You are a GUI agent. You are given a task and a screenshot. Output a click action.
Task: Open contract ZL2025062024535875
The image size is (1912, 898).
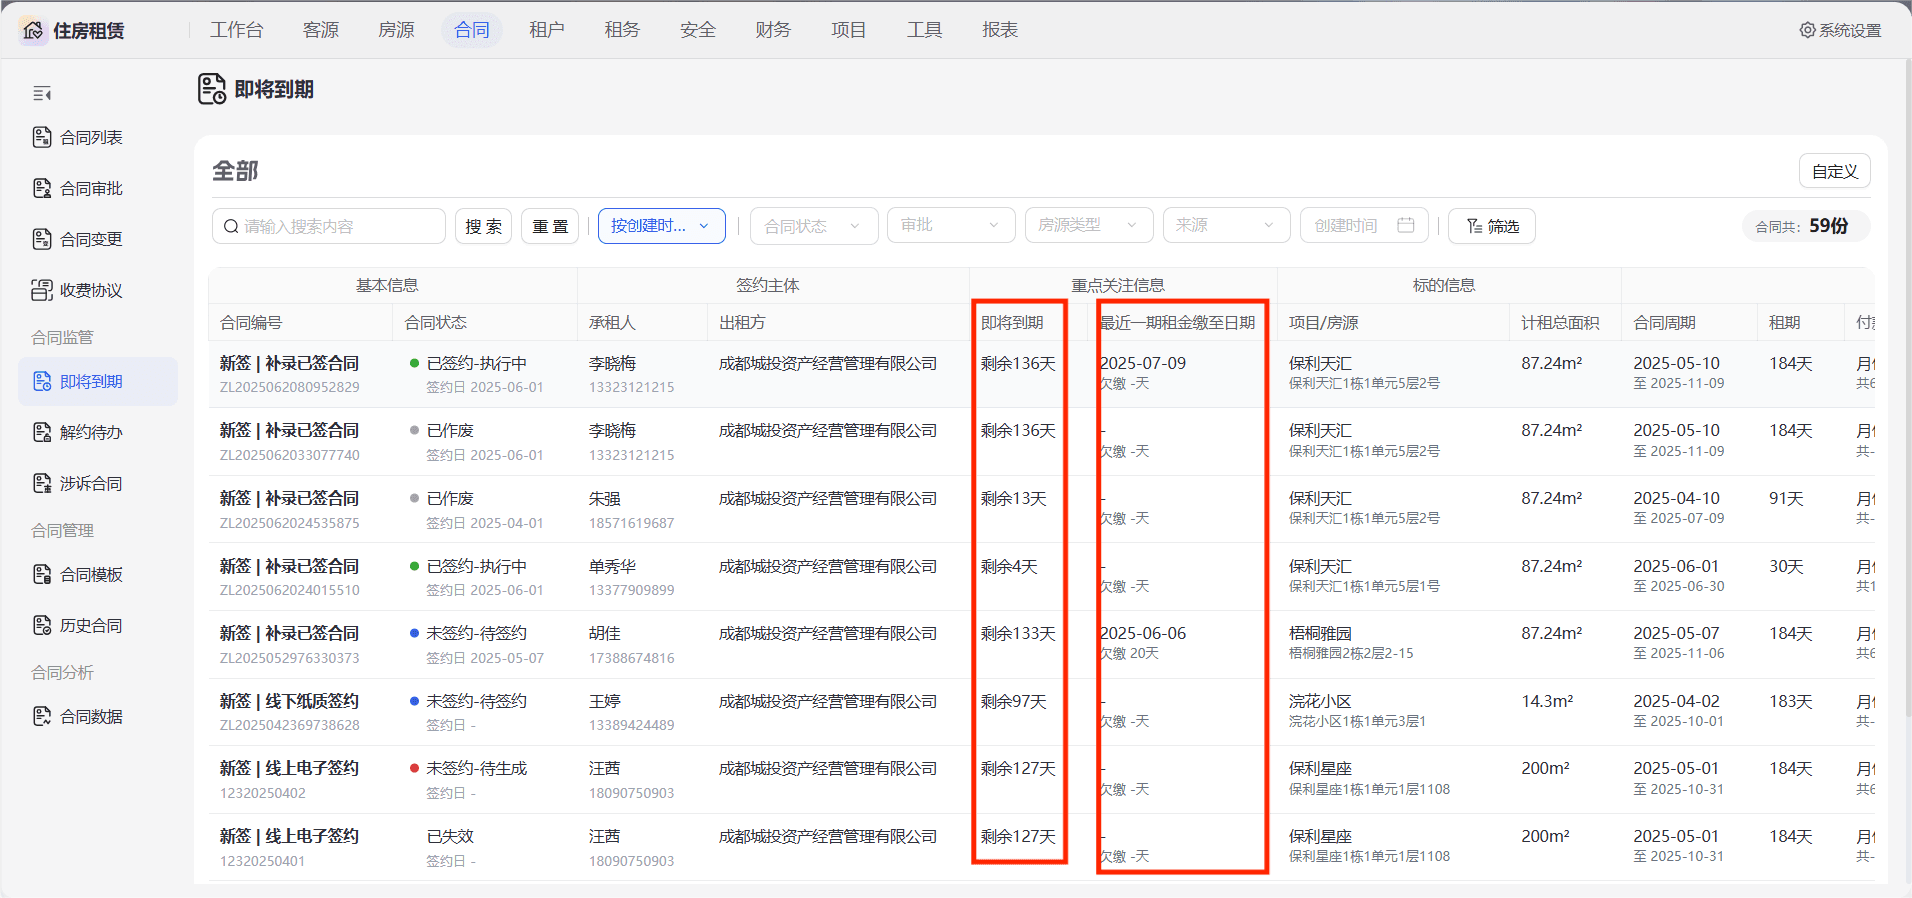point(290,523)
